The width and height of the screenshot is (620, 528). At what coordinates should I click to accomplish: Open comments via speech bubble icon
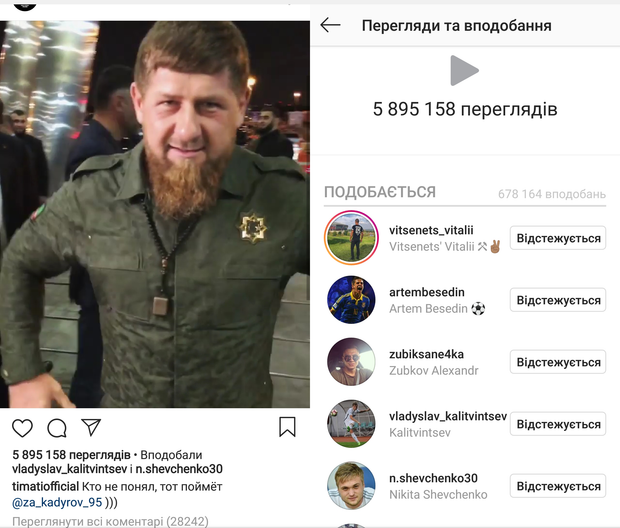[57, 428]
